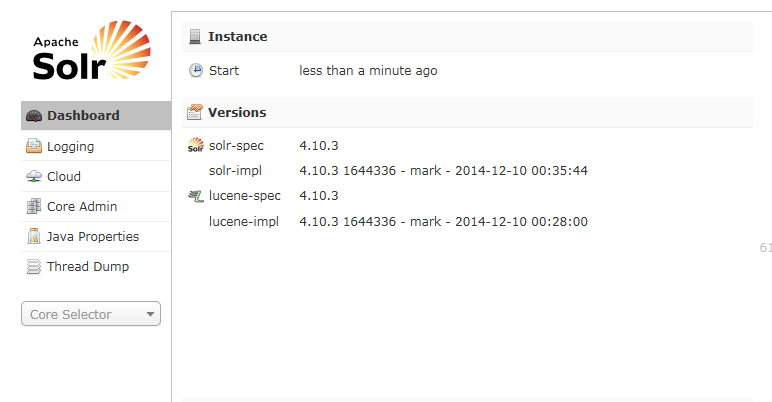This screenshot has height=402, width=772.
Task: Open the Thread Dump page
Action: (88, 267)
